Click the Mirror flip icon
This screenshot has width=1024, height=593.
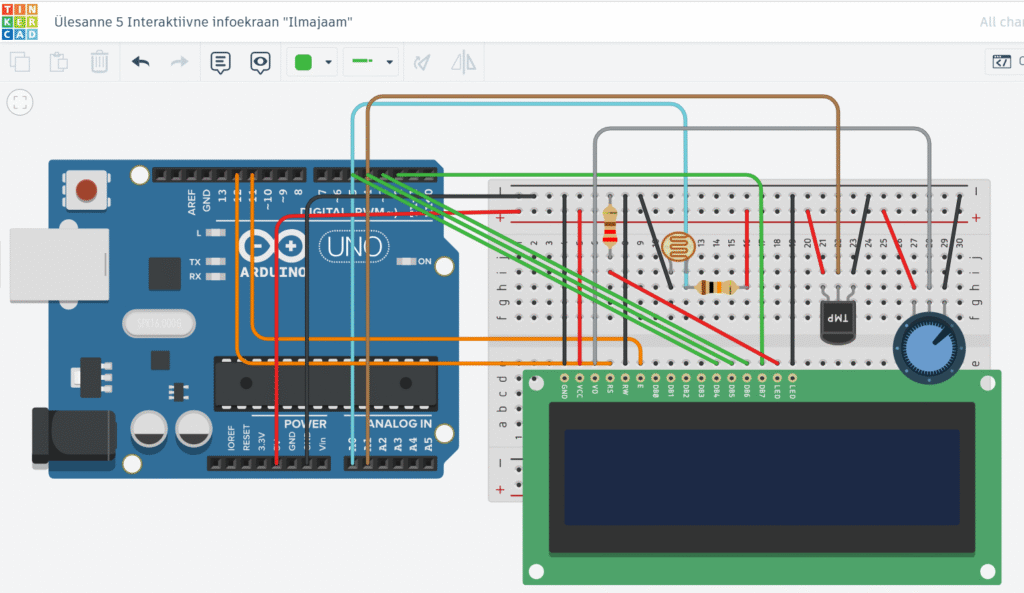click(464, 62)
